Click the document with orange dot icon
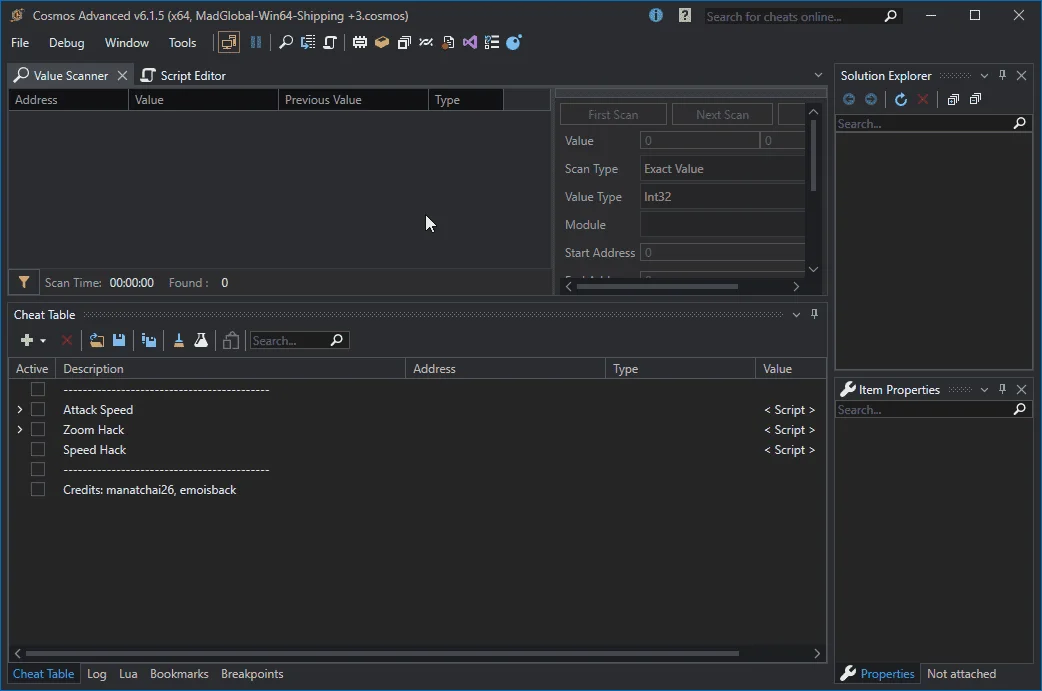Image resolution: width=1042 pixels, height=691 pixels. [x=449, y=43]
